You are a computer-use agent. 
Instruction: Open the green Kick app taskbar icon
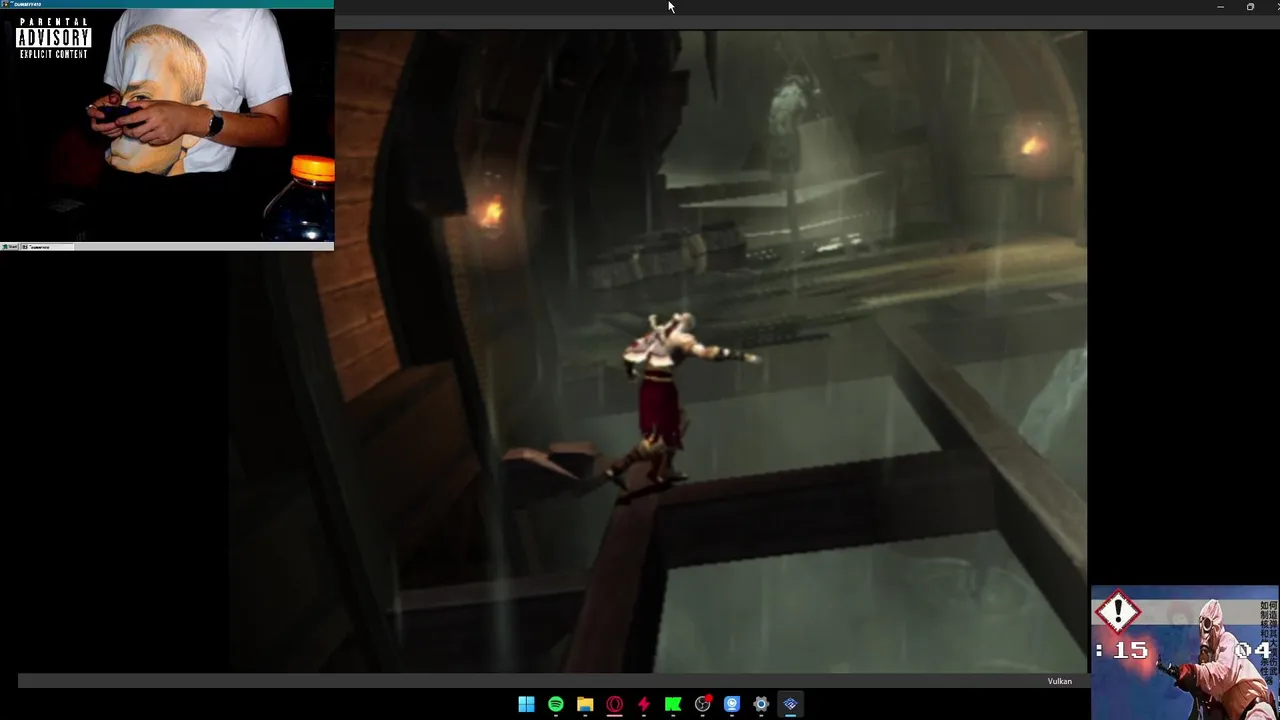[x=673, y=704]
